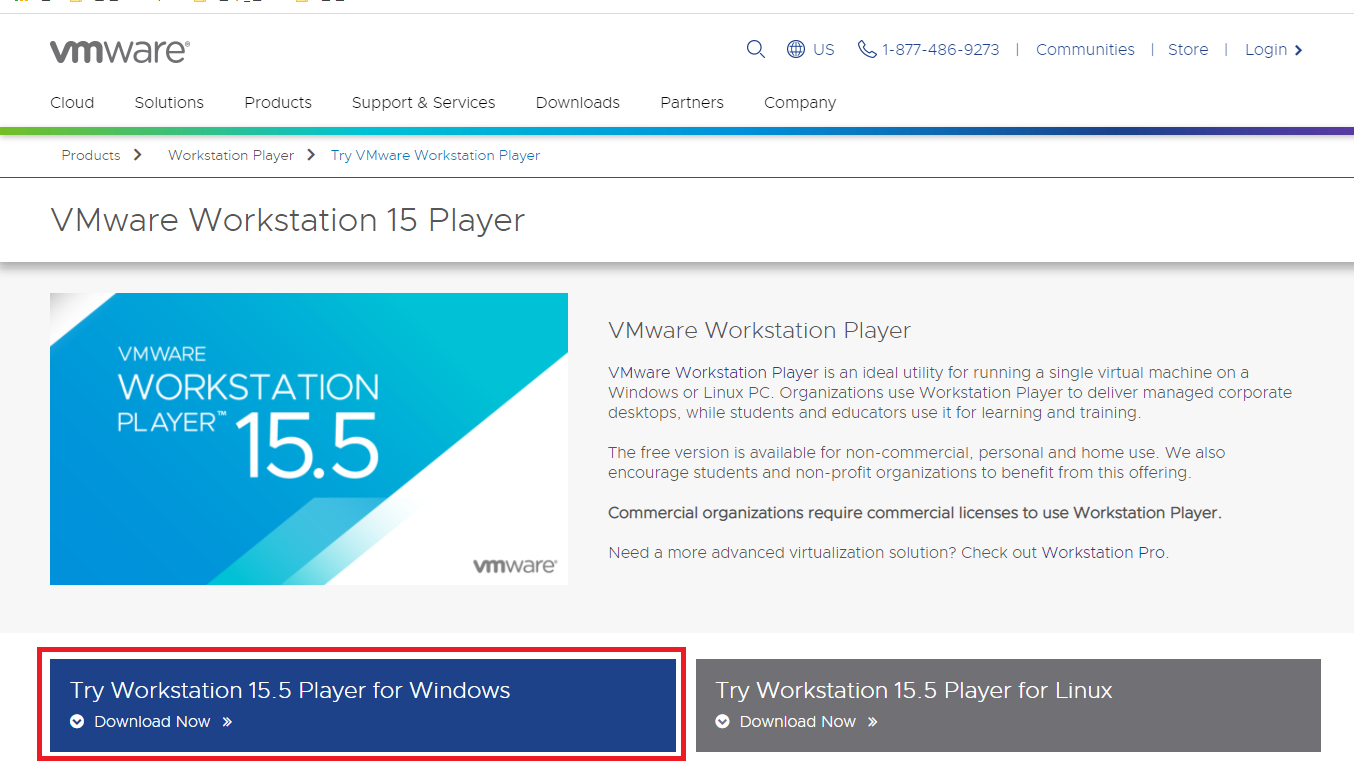Viewport: 1354px width, 783px height.
Task: Click double-chevron after Linux Download Now
Action: [873, 721]
